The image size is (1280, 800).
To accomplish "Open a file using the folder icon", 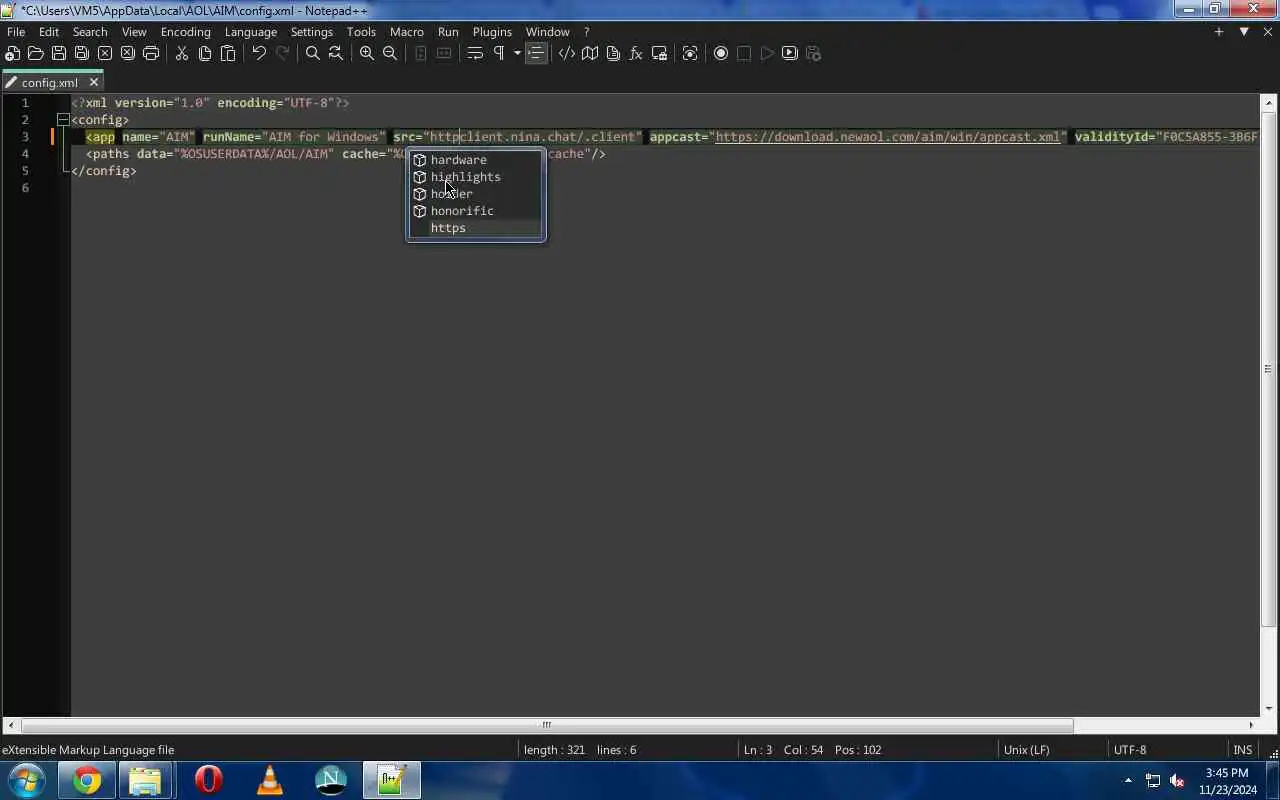I will (36, 53).
